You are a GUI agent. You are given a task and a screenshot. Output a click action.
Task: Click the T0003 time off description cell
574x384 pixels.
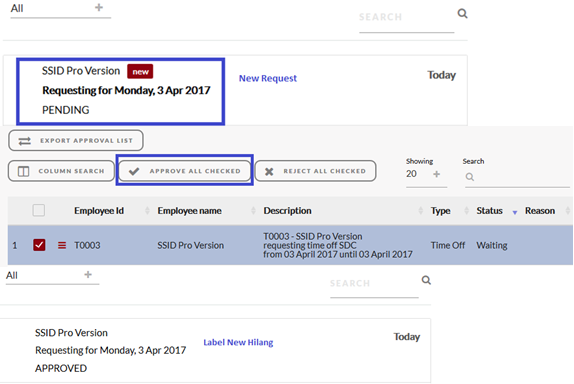[x=338, y=245]
